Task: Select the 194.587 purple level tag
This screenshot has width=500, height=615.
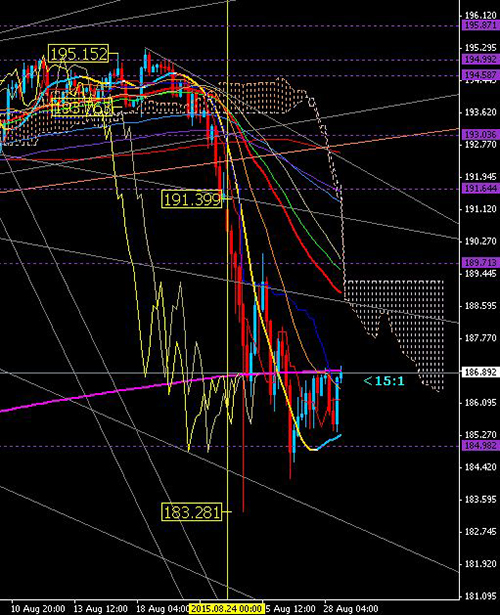Action: [x=480, y=75]
